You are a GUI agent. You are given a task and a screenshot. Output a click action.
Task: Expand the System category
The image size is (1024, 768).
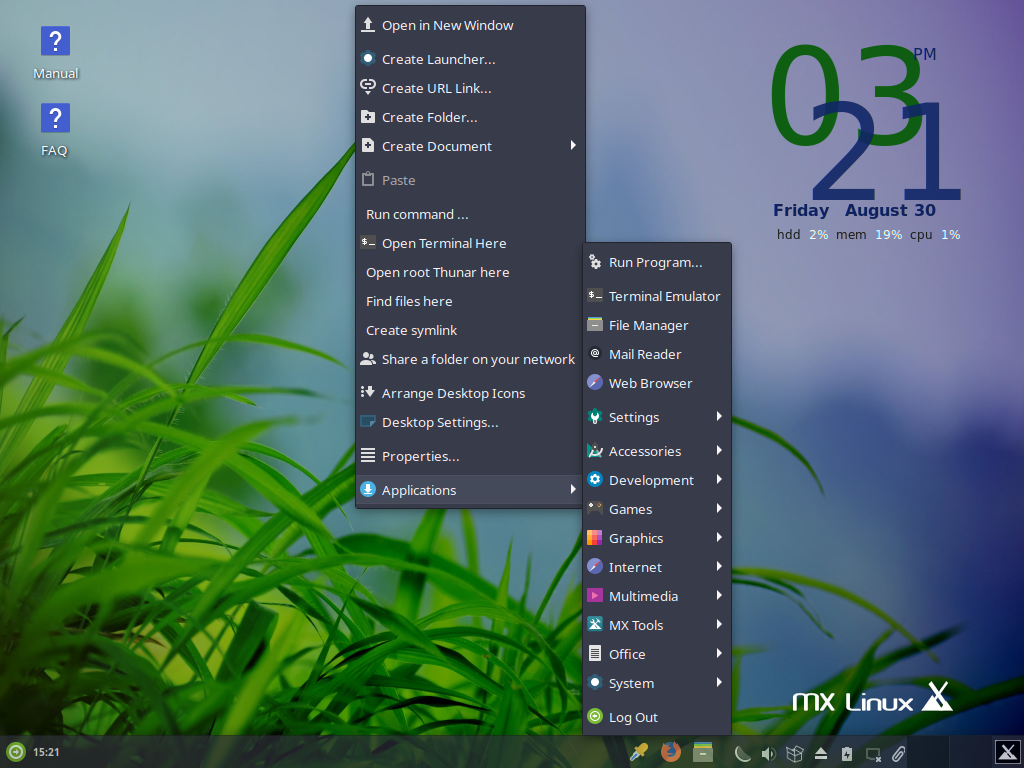pyautogui.click(x=657, y=683)
